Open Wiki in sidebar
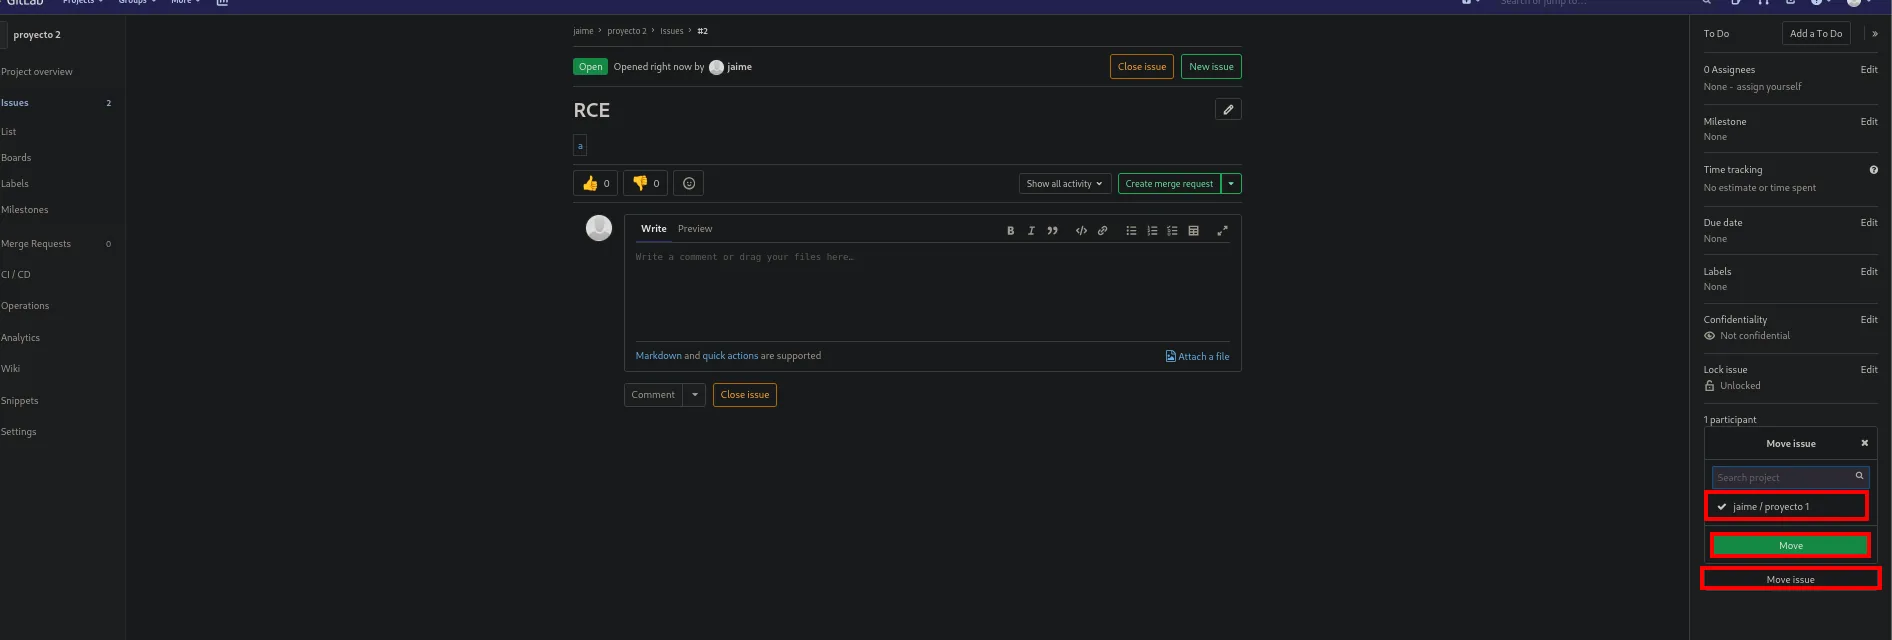This screenshot has height=640, width=1892. pyautogui.click(x=11, y=369)
